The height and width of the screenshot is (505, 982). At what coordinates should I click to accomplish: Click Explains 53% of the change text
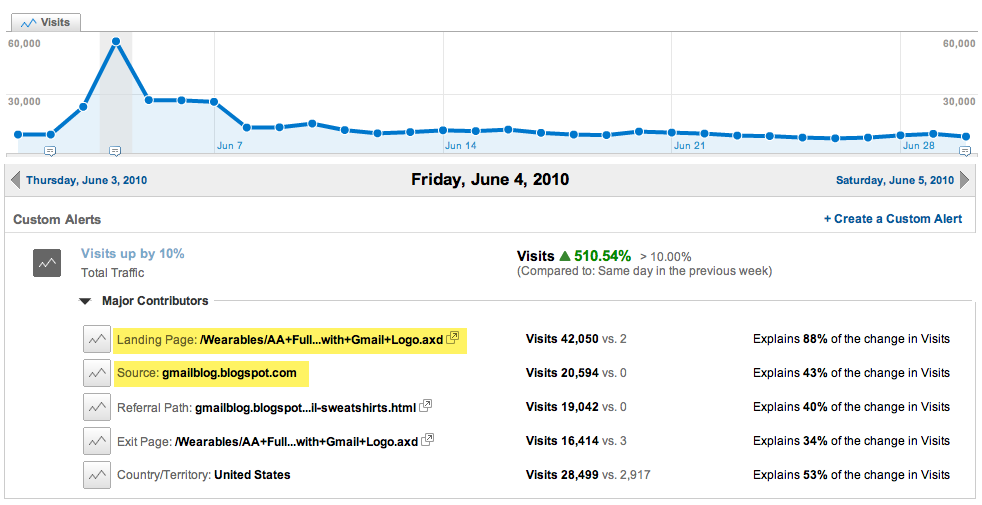pos(851,475)
